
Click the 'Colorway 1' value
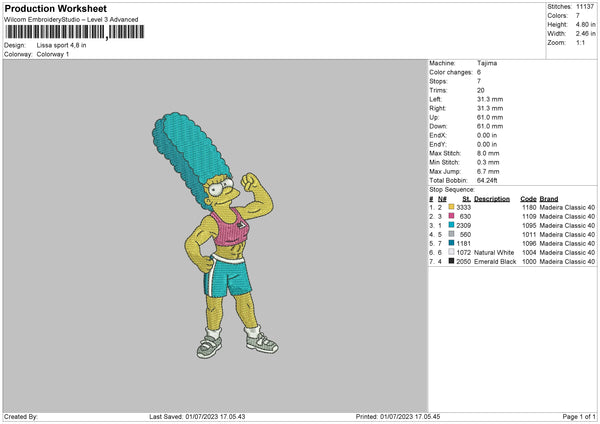coord(53,54)
